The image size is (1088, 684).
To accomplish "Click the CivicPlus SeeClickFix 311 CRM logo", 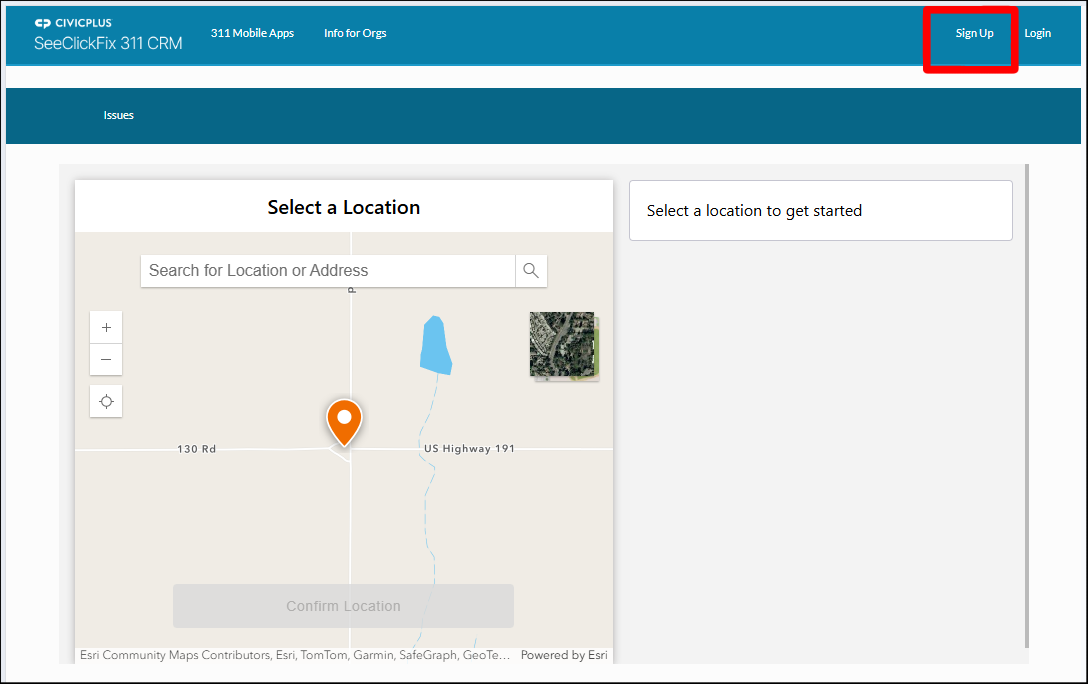I will 108,35.
